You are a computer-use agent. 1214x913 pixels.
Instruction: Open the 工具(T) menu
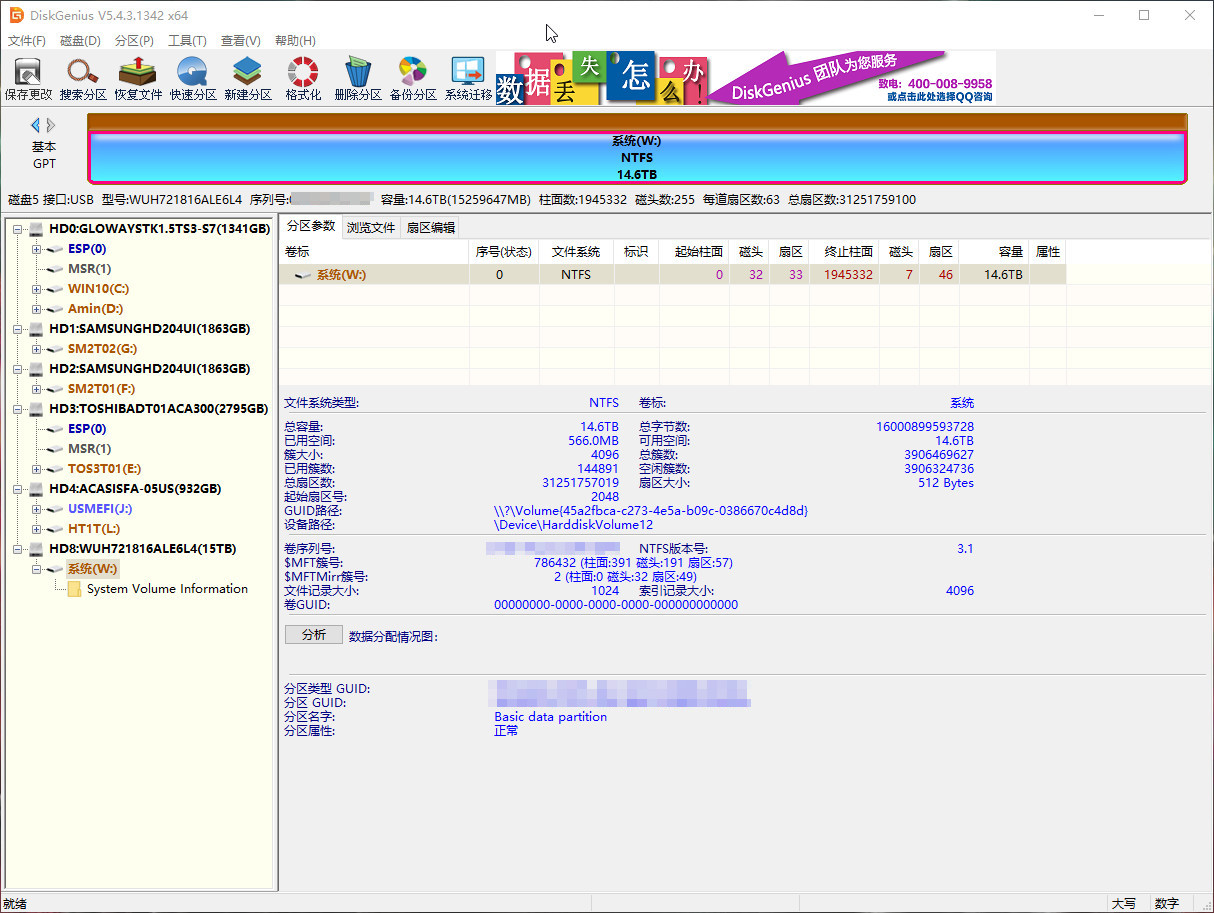[187, 41]
